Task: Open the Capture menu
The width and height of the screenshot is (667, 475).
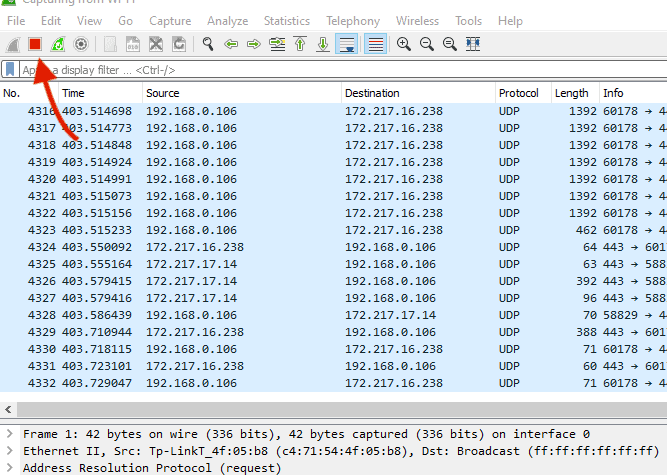Action: [170, 21]
